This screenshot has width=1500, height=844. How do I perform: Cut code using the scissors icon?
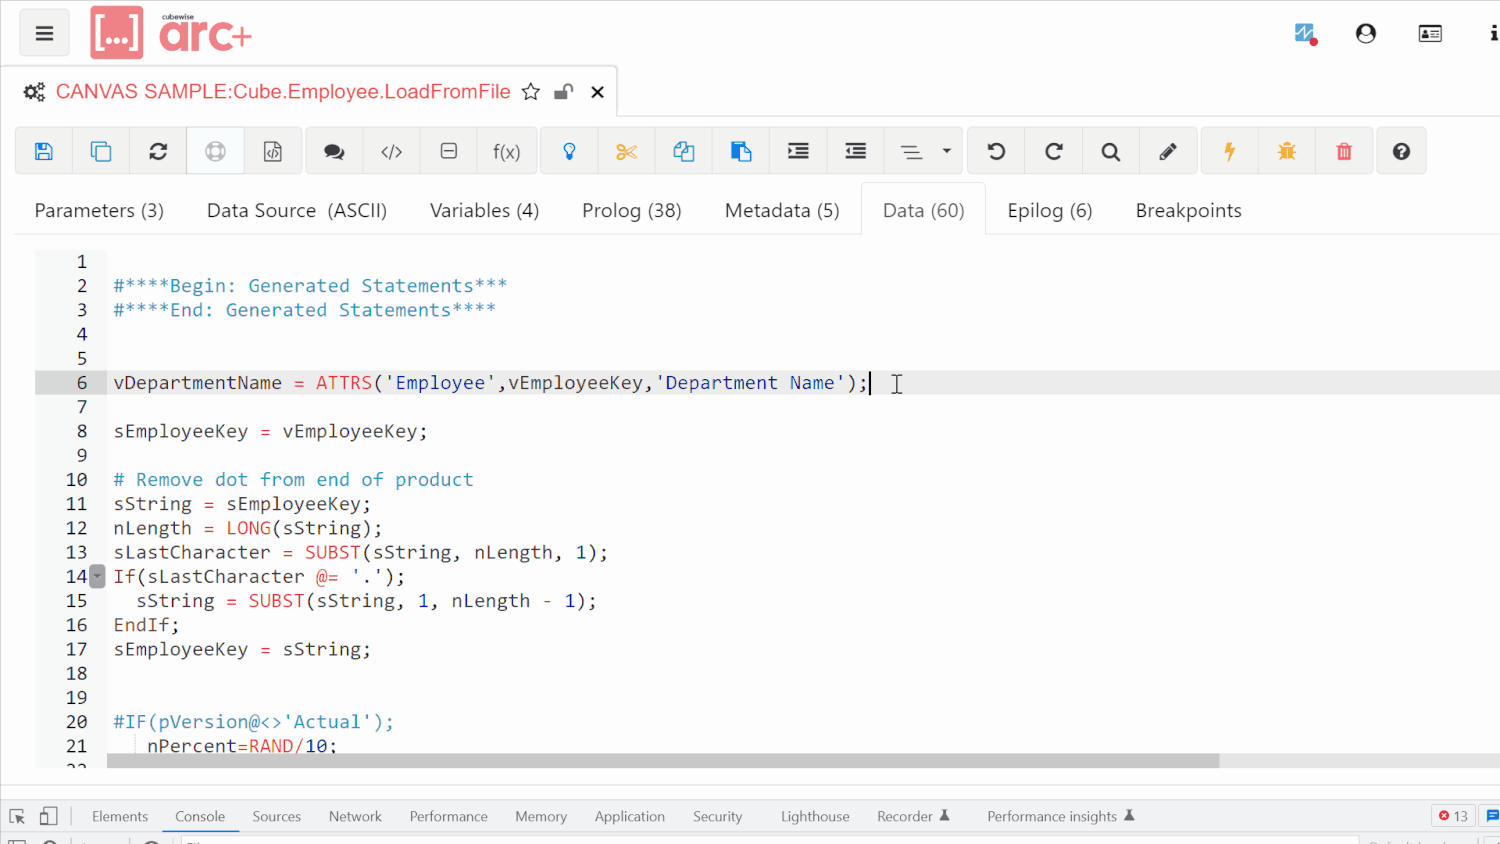click(626, 150)
